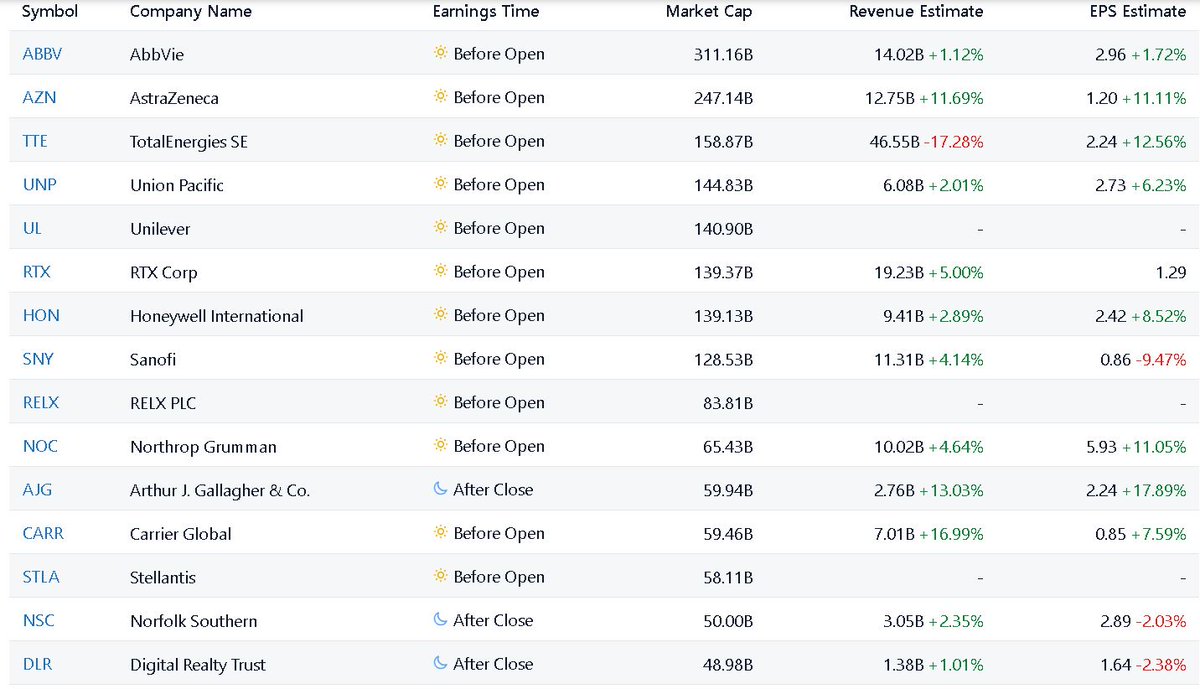Open the STLA symbol link
This screenshot has width=1200, height=689.
pyautogui.click(x=41, y=577)
